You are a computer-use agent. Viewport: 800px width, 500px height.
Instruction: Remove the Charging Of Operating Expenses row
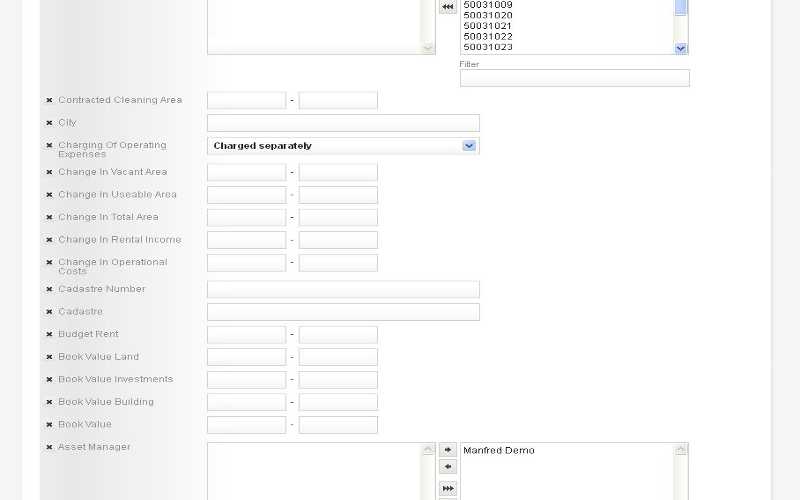click(x=49, y=145)
